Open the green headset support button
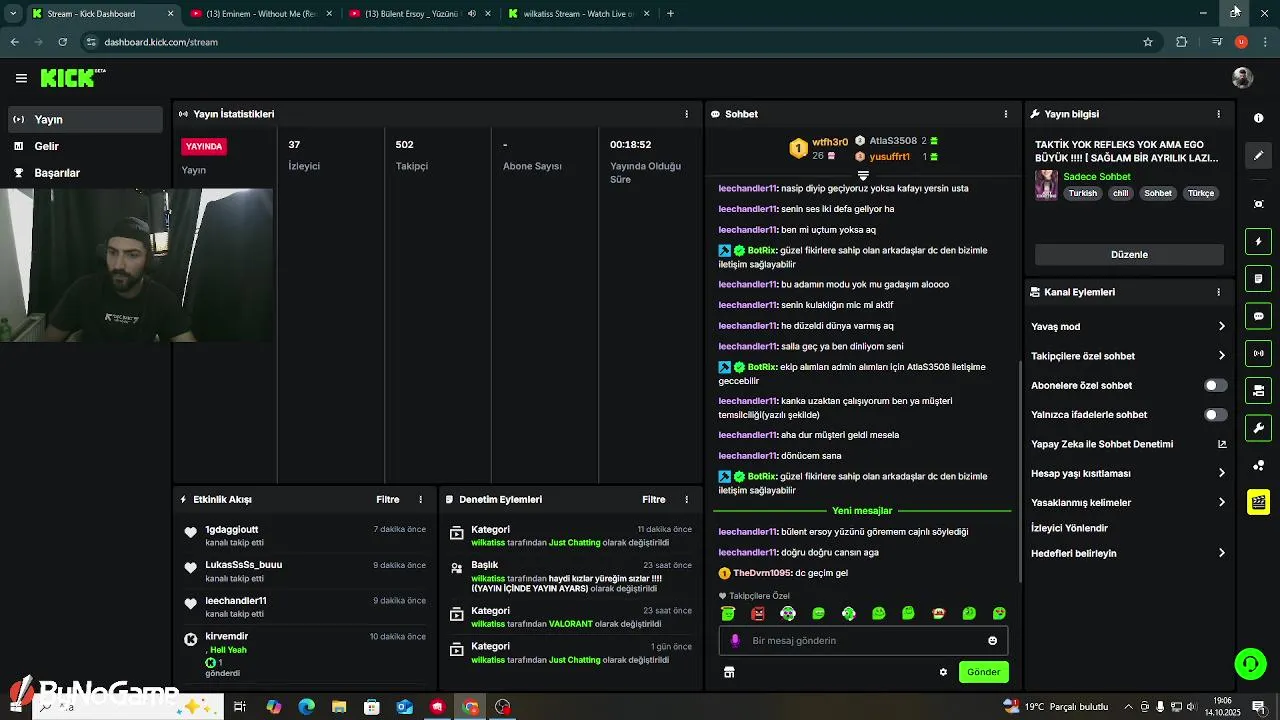Image resolution: width=1280 pixels, height=720 pixels. point(1248,663)
